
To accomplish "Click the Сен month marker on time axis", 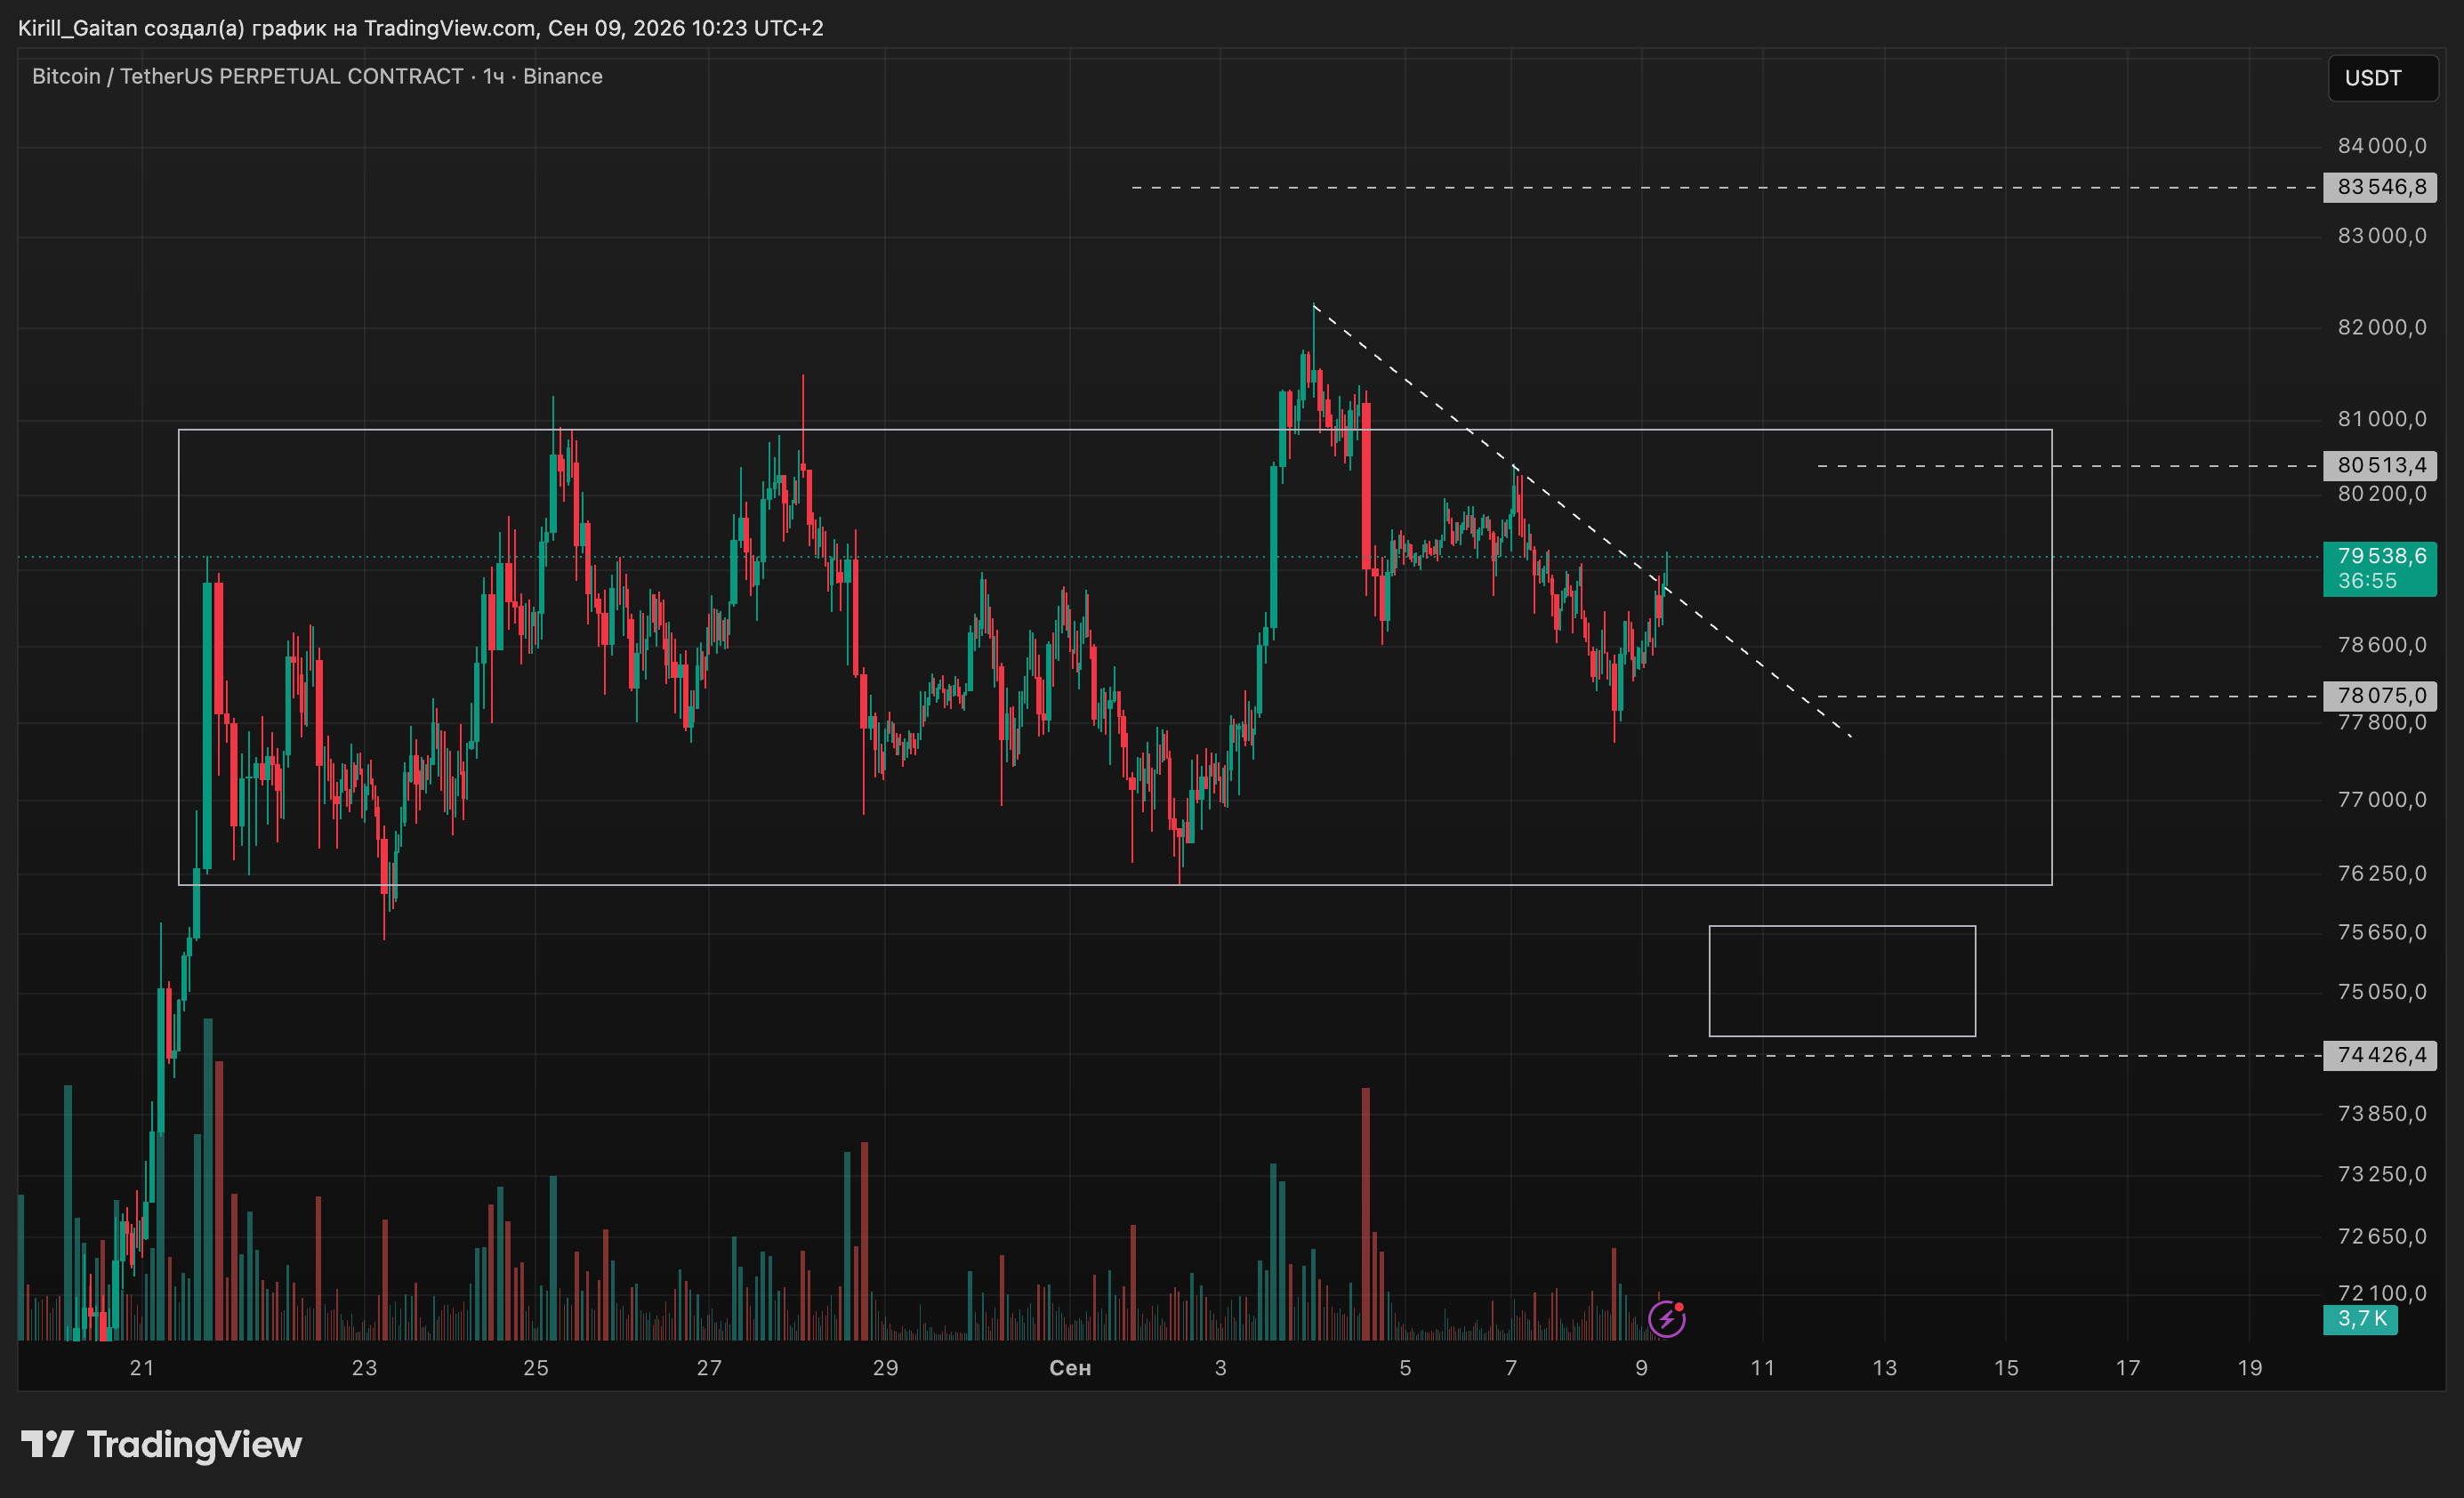I will coord(1070,1367).
